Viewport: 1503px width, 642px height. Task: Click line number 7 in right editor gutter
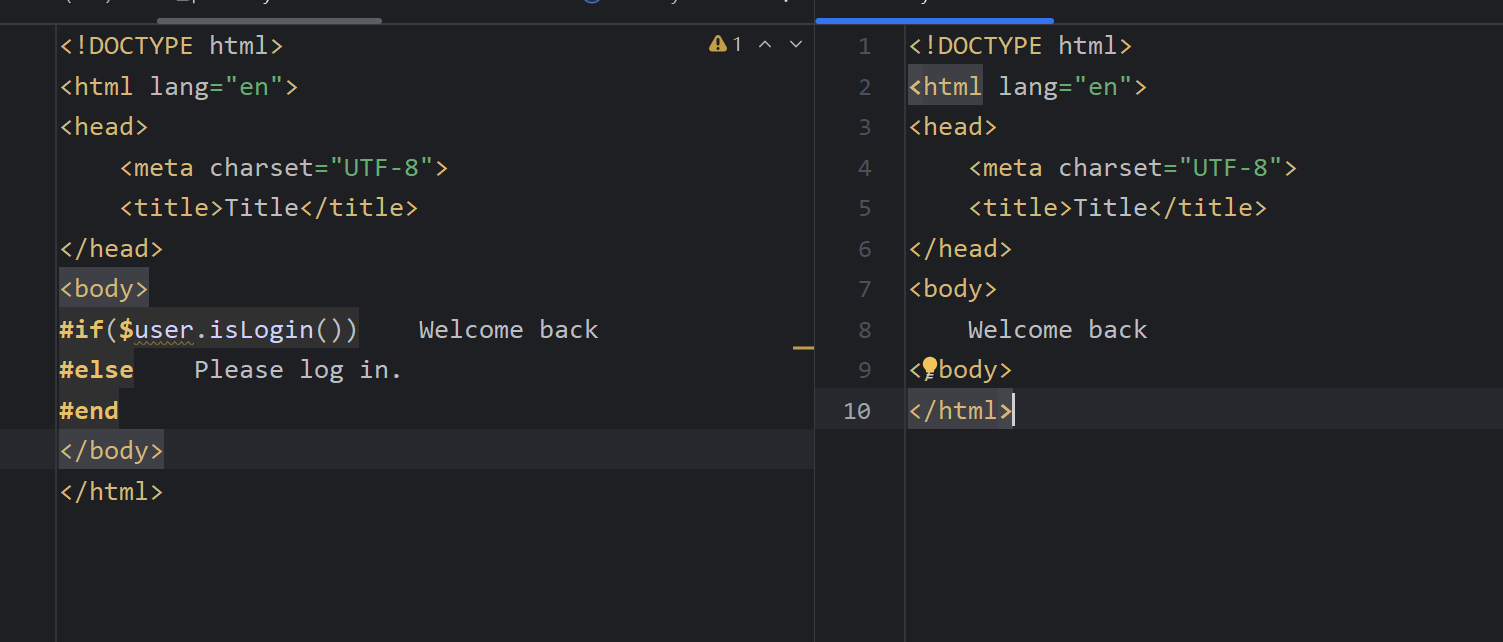[865, 289]
